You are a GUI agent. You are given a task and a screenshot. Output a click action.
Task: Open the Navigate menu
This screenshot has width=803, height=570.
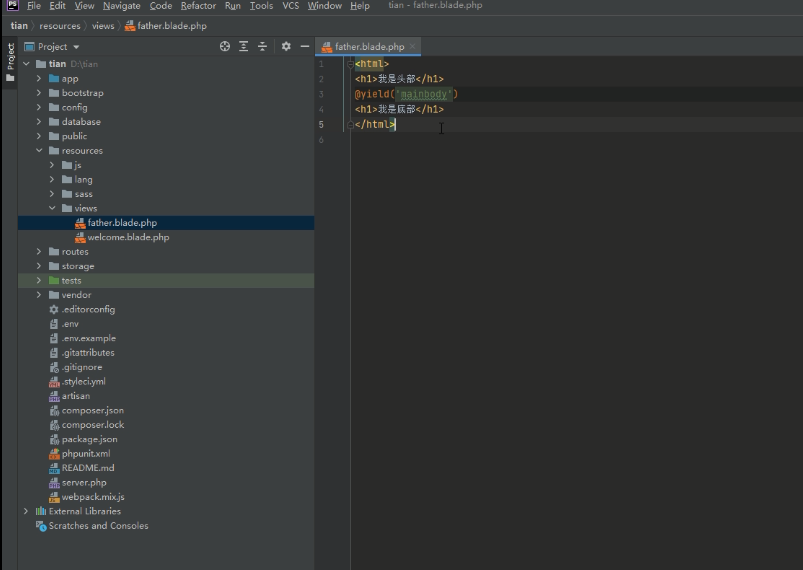pos(121,6)
